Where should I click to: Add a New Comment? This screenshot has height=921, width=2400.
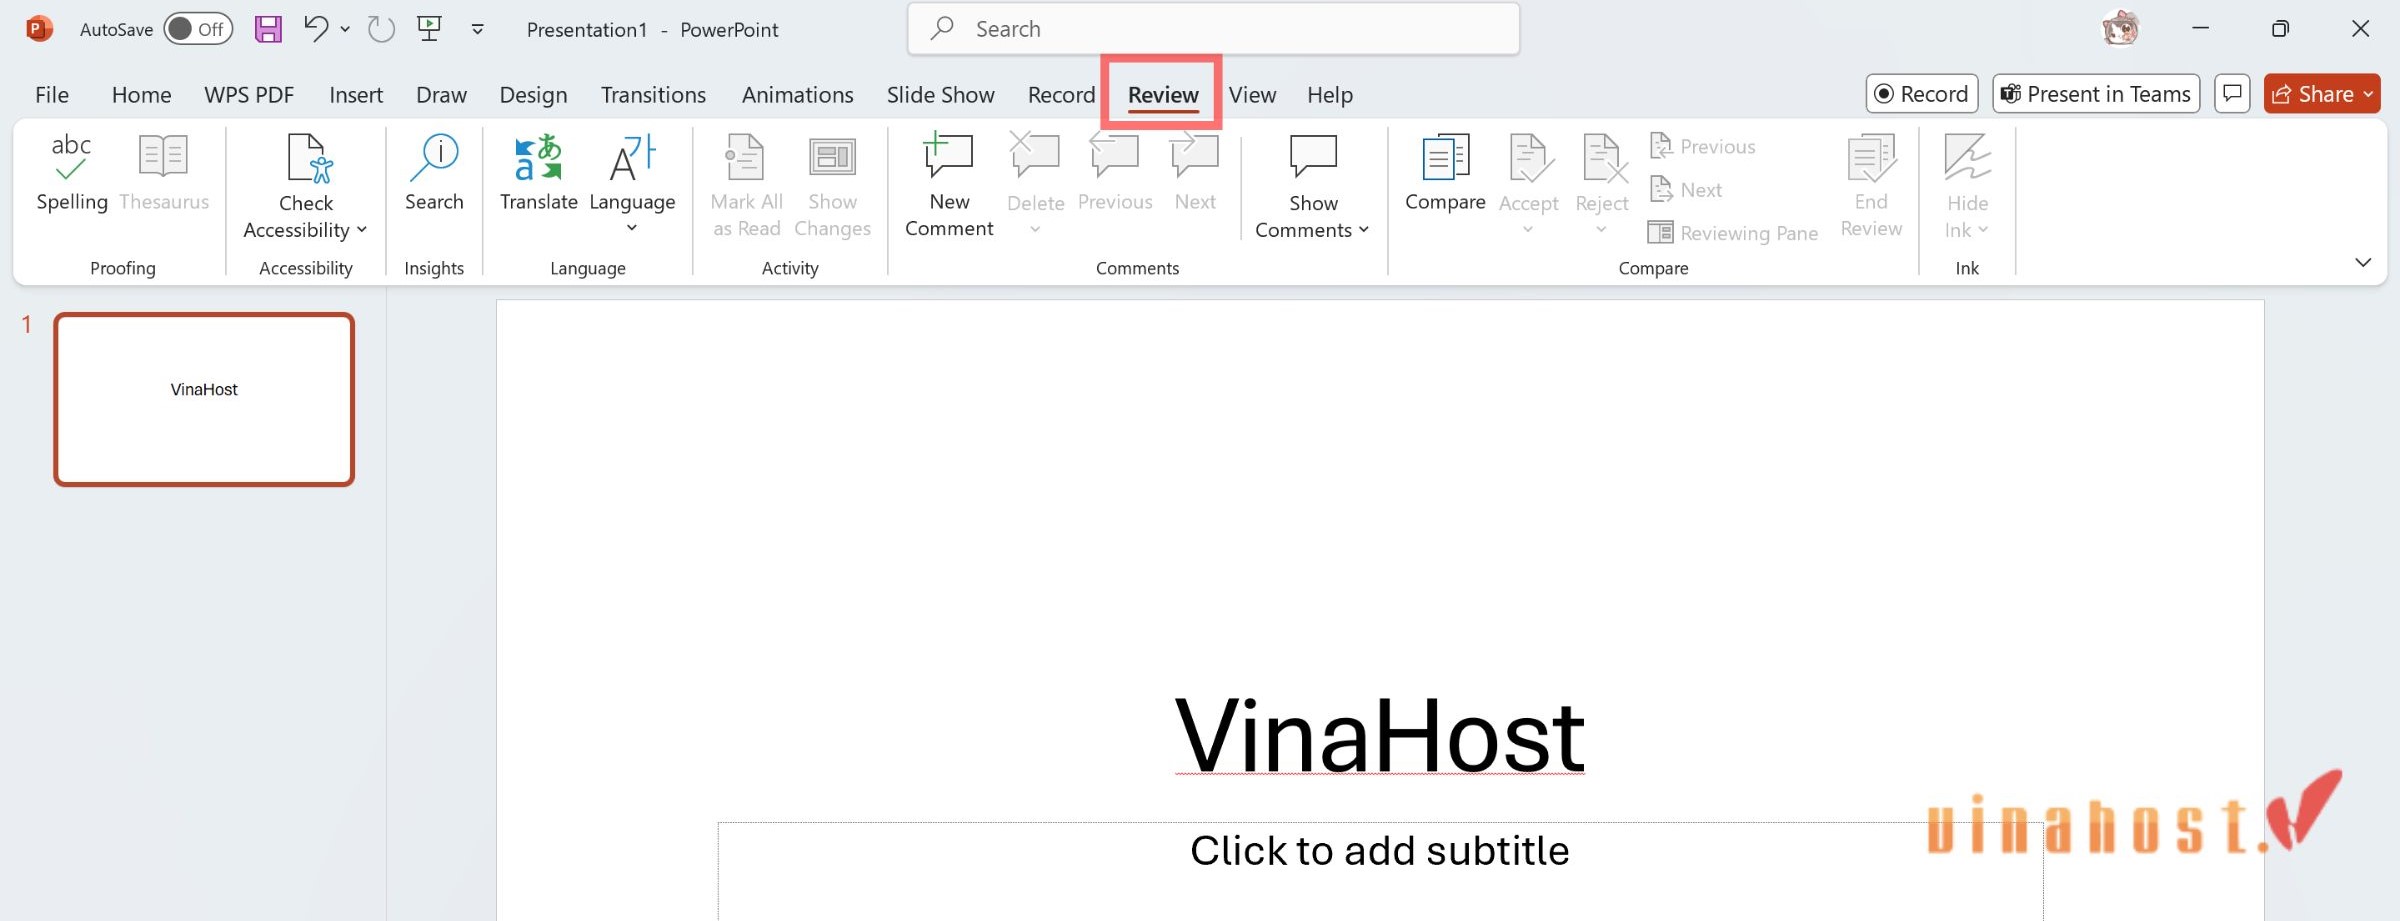949,186
